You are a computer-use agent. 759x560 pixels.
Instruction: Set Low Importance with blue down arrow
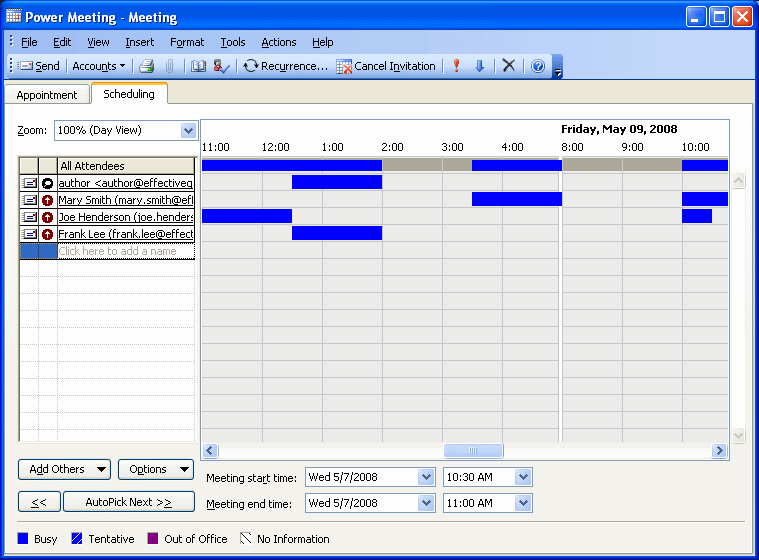[480, 66]
